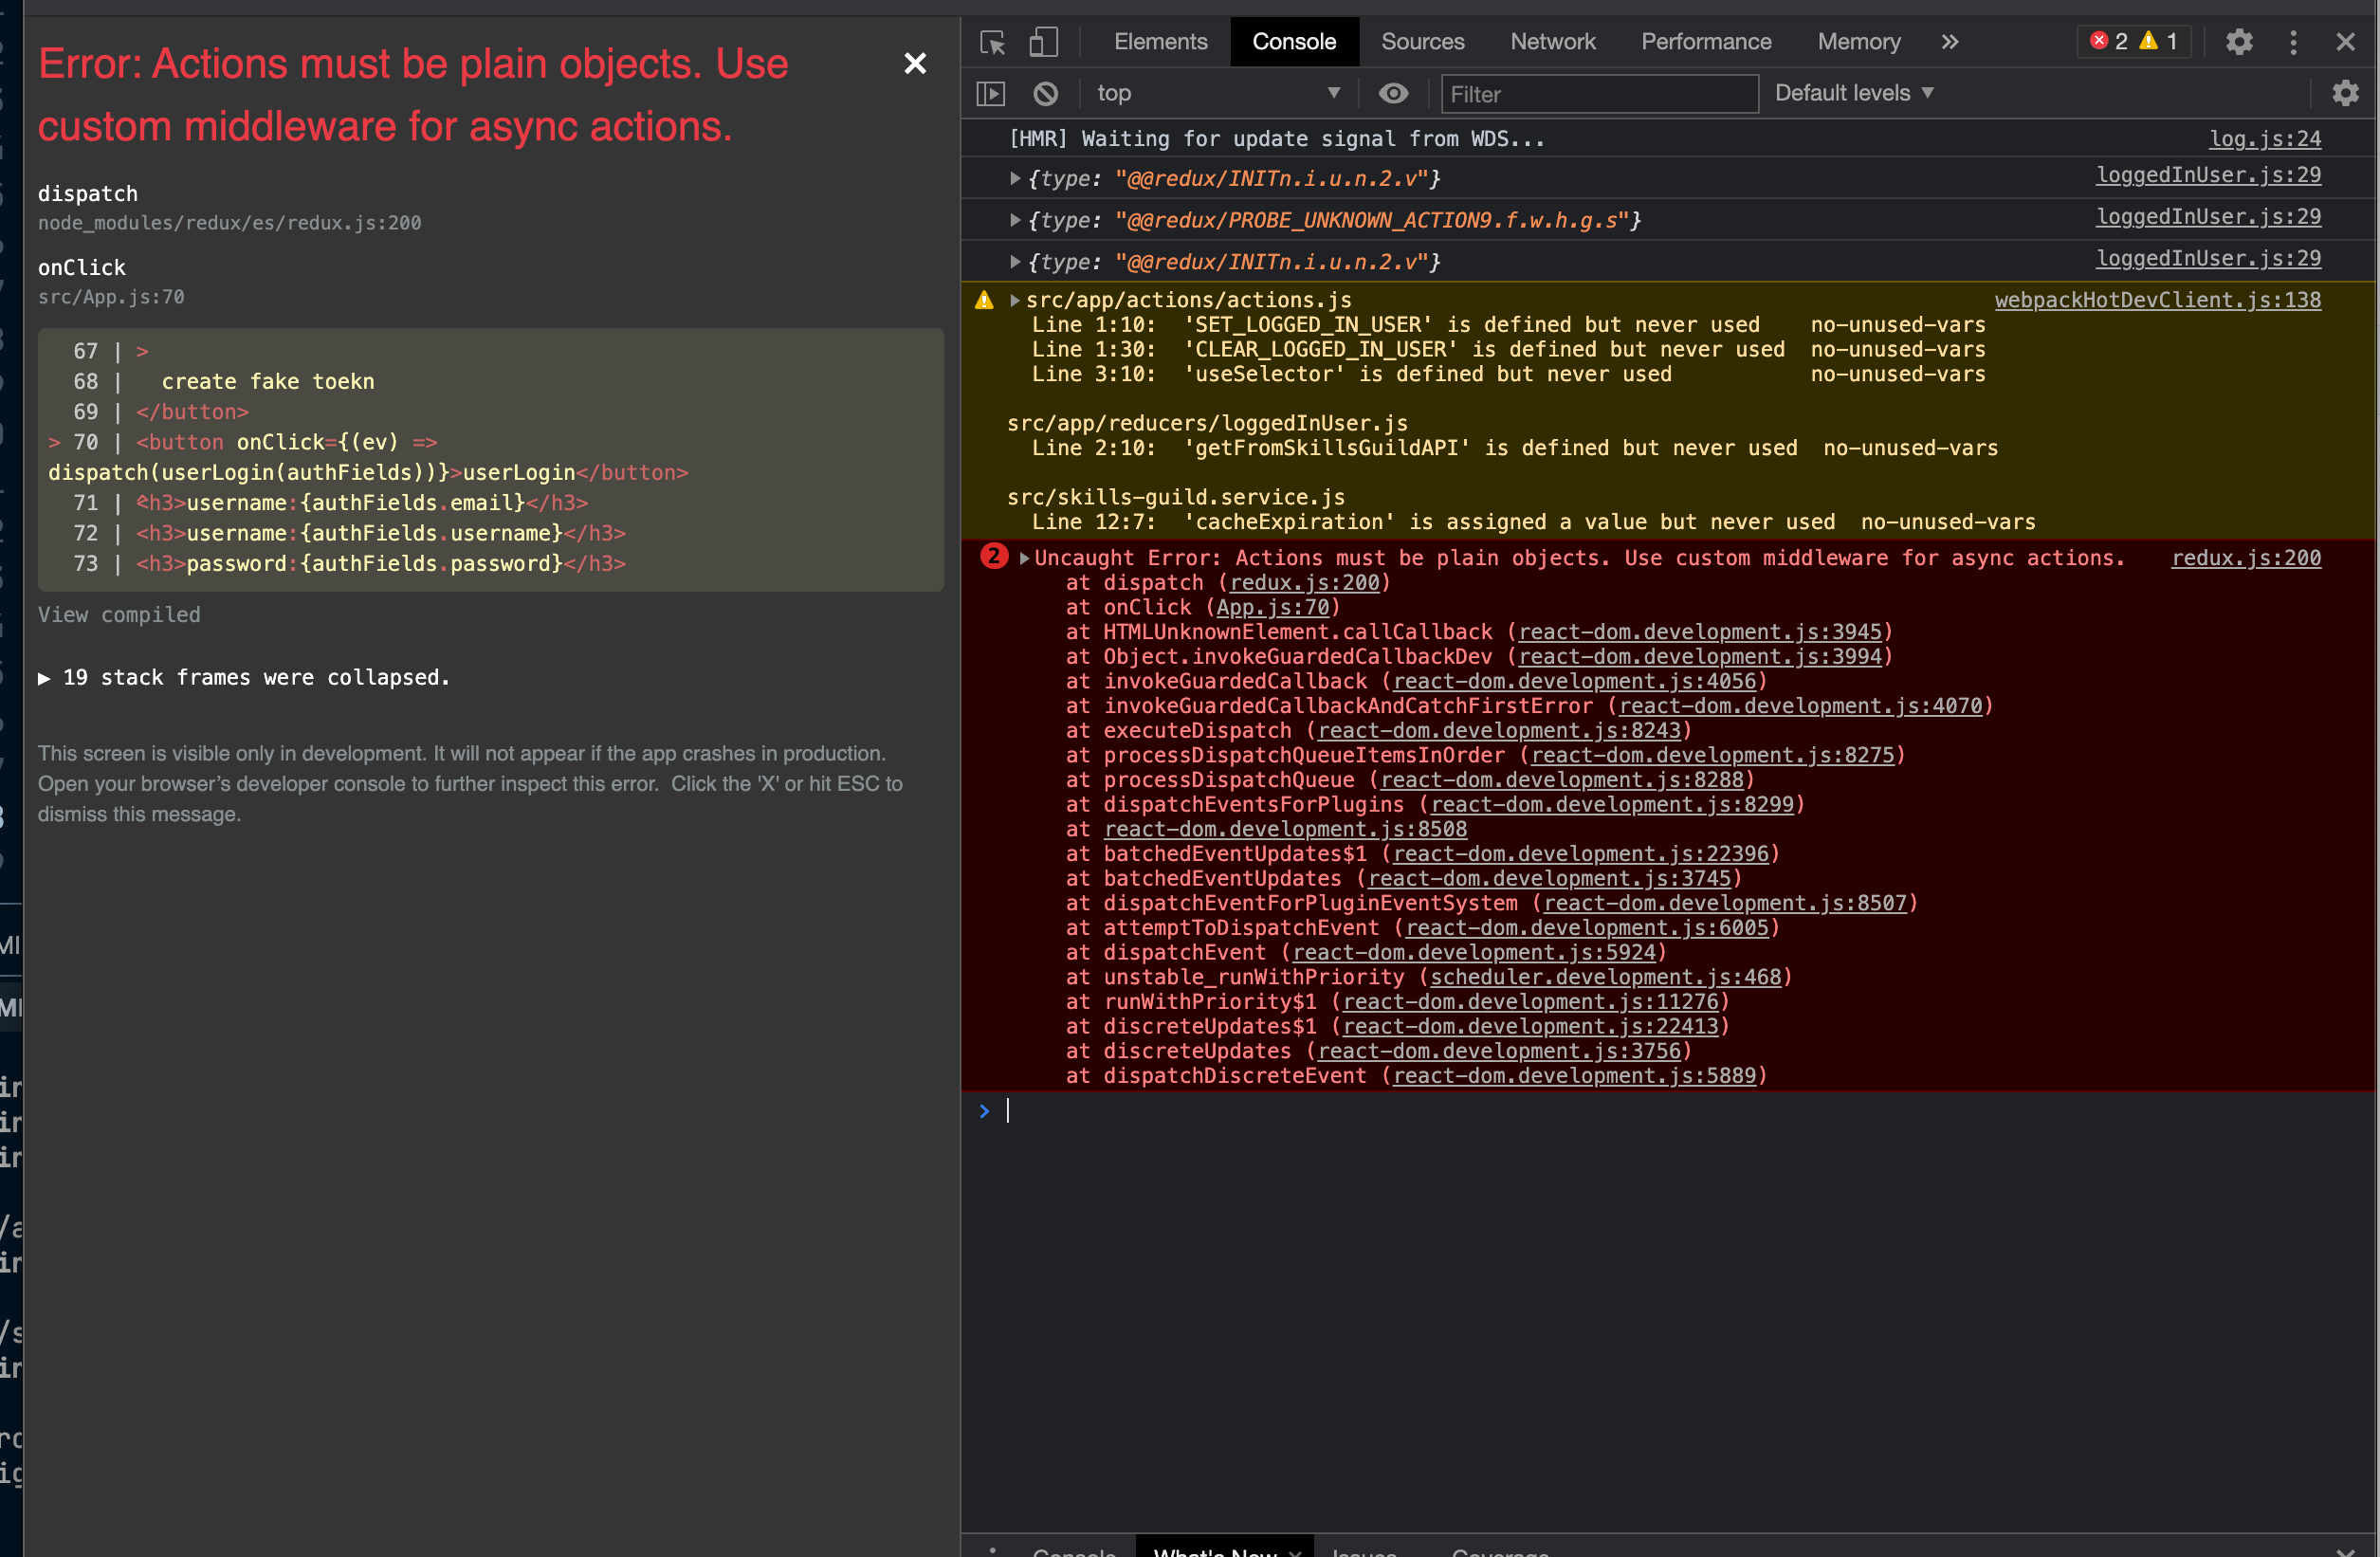Open the Default levels dropdown

(x=1853, y=93)
